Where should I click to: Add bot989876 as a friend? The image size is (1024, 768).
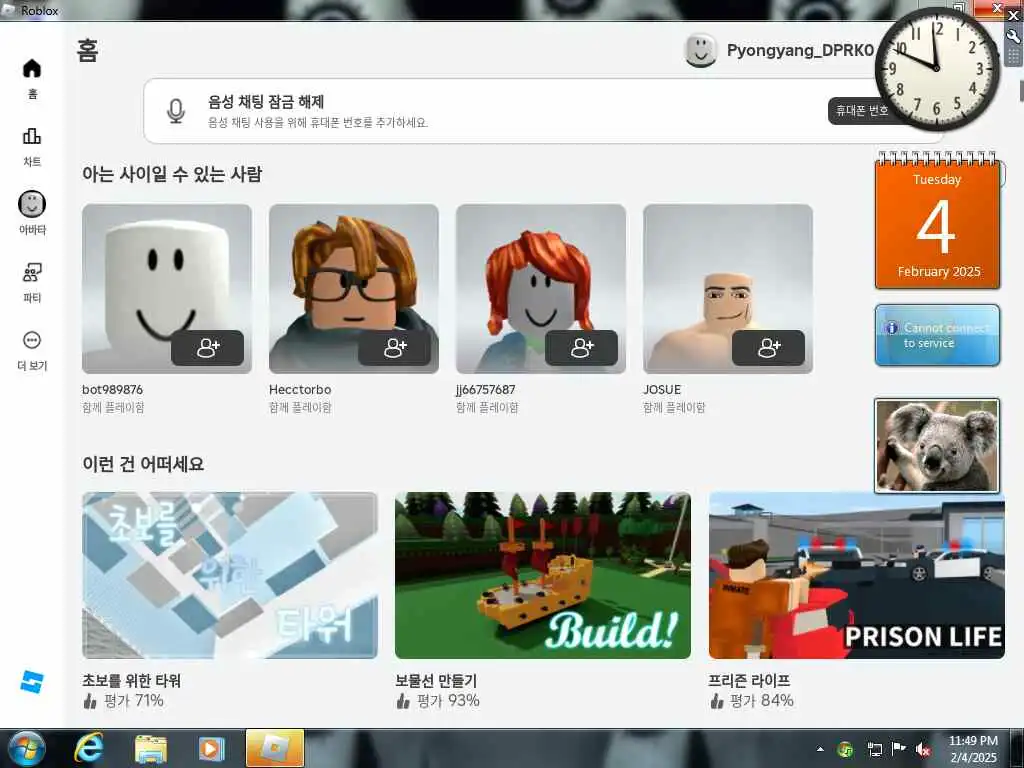coord(208,348)
